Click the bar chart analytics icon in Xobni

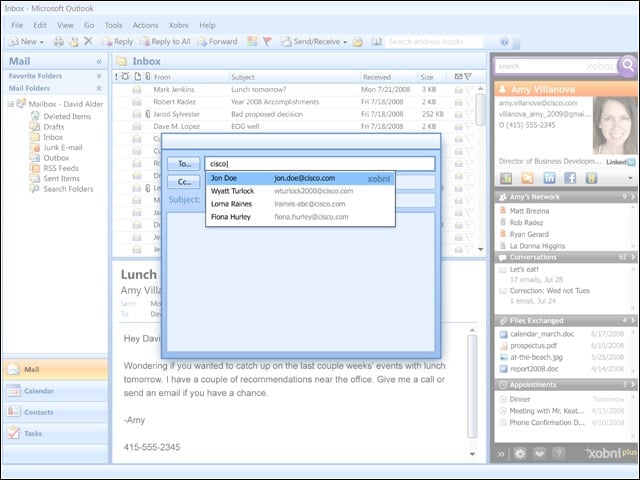pyautogui.click(x=506, y=178)
